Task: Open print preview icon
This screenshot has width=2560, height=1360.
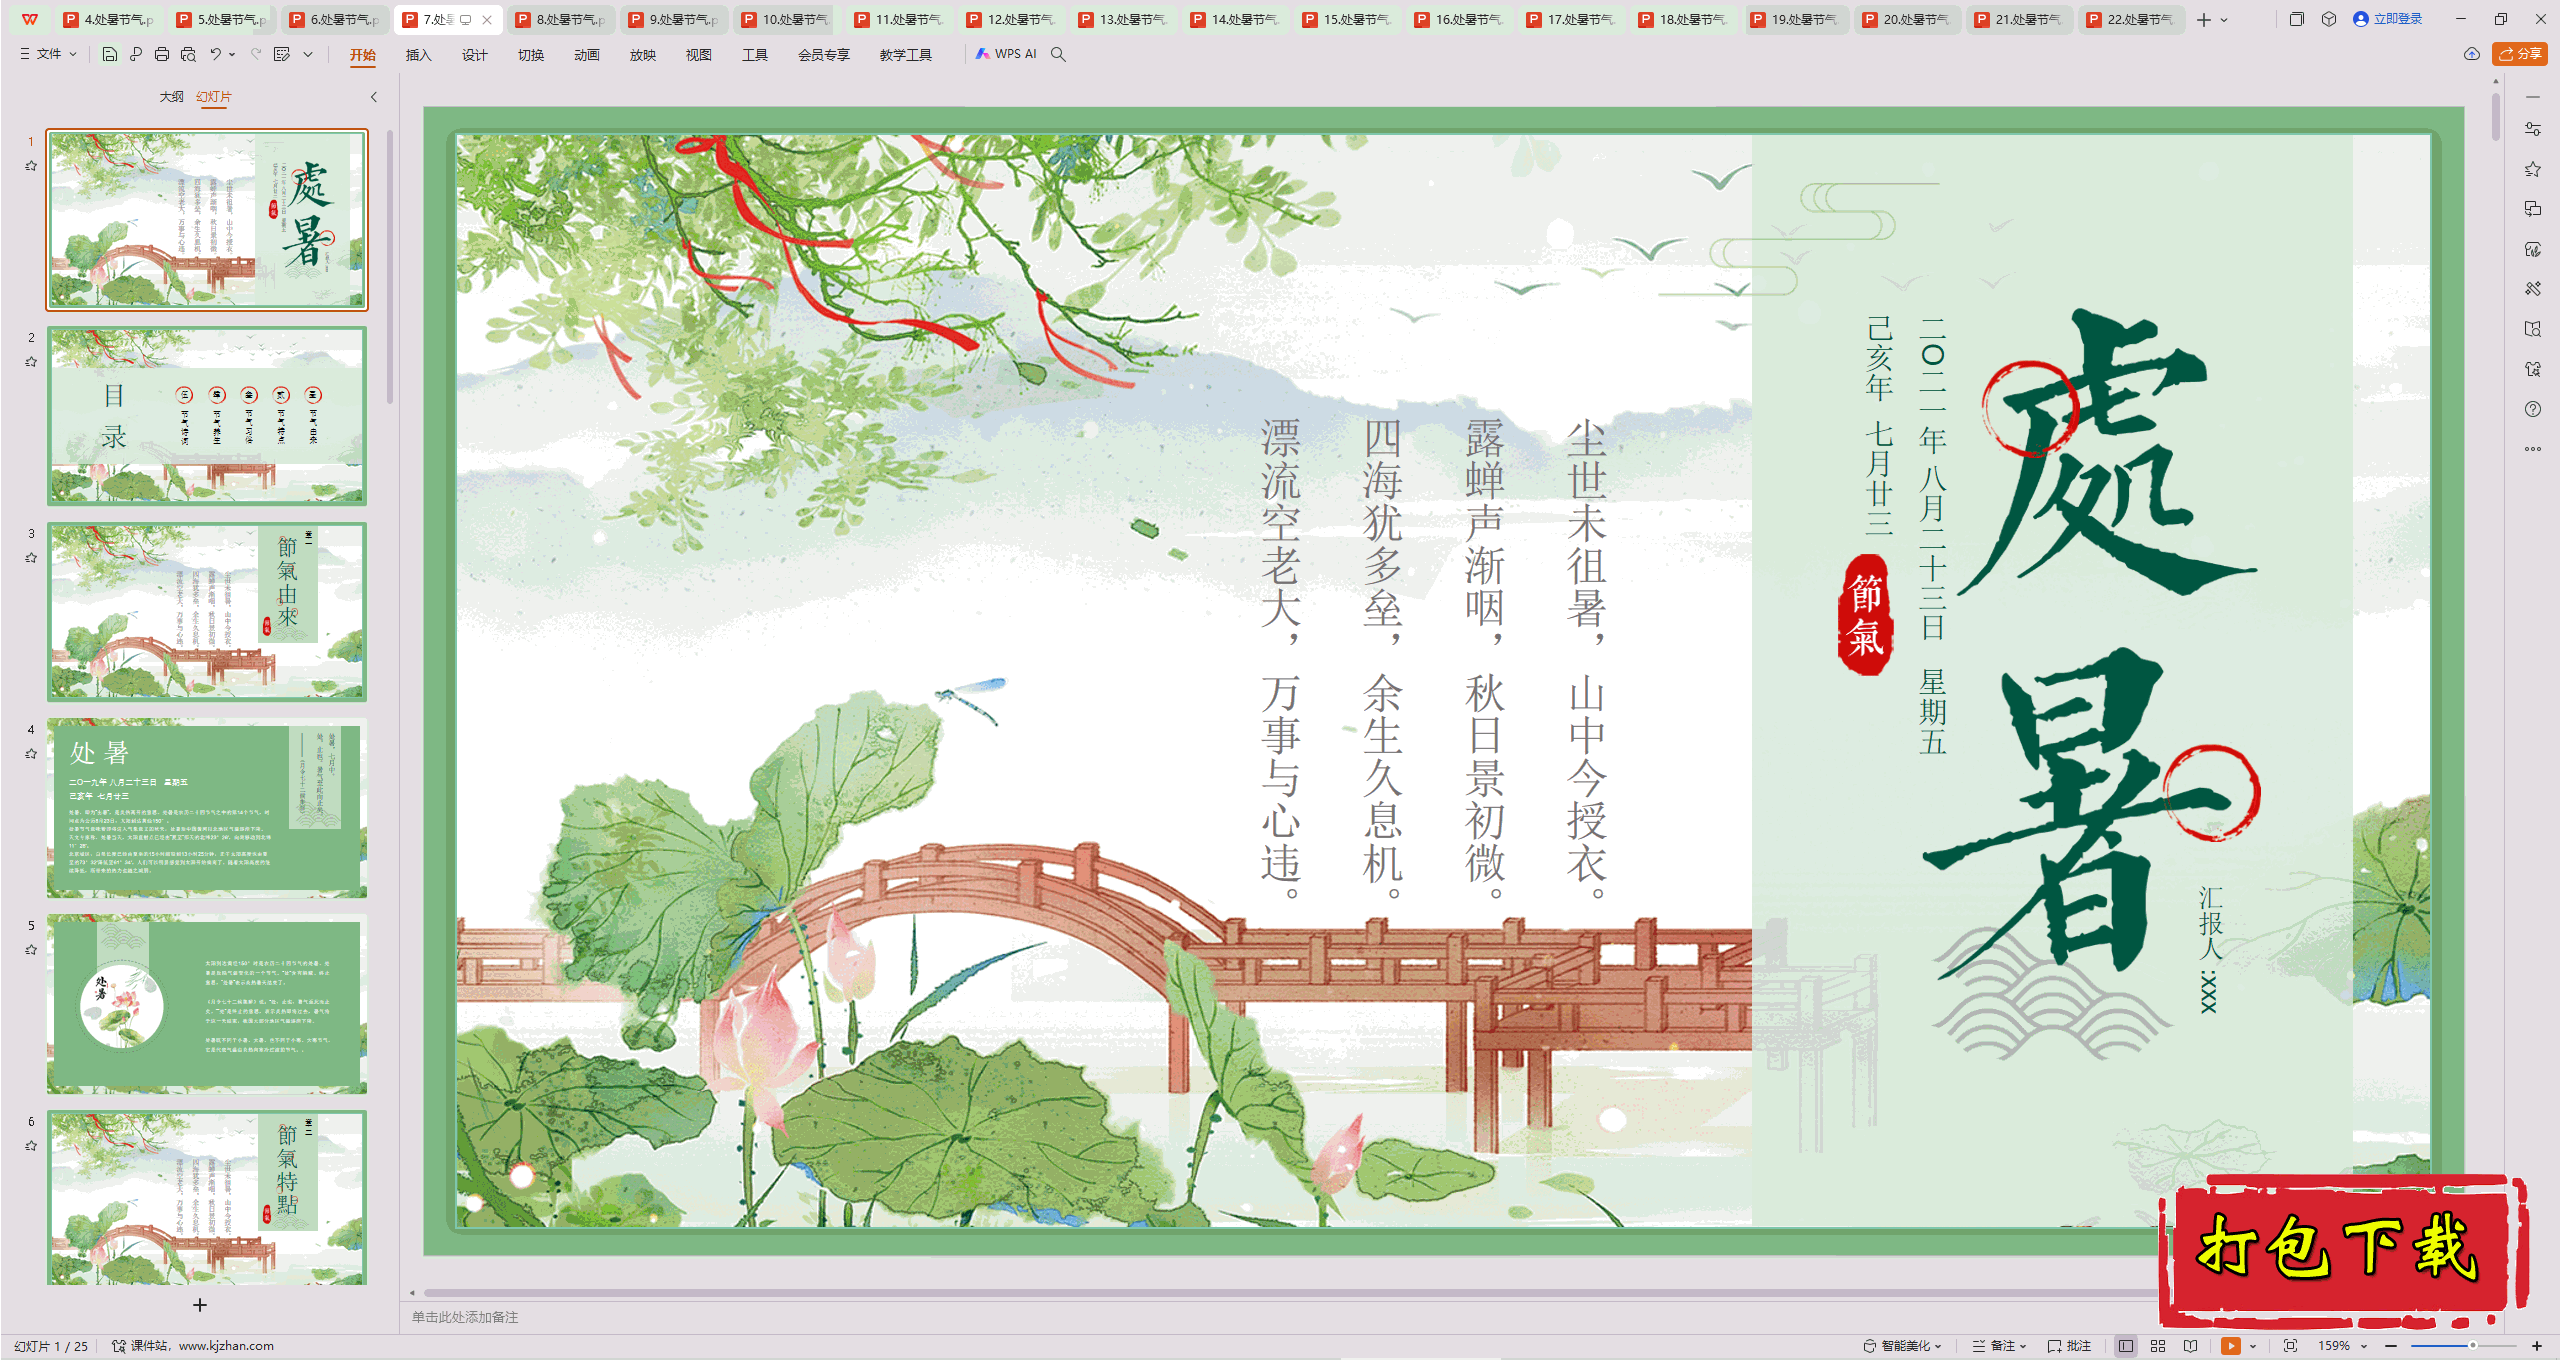Action: coord(188,54)
